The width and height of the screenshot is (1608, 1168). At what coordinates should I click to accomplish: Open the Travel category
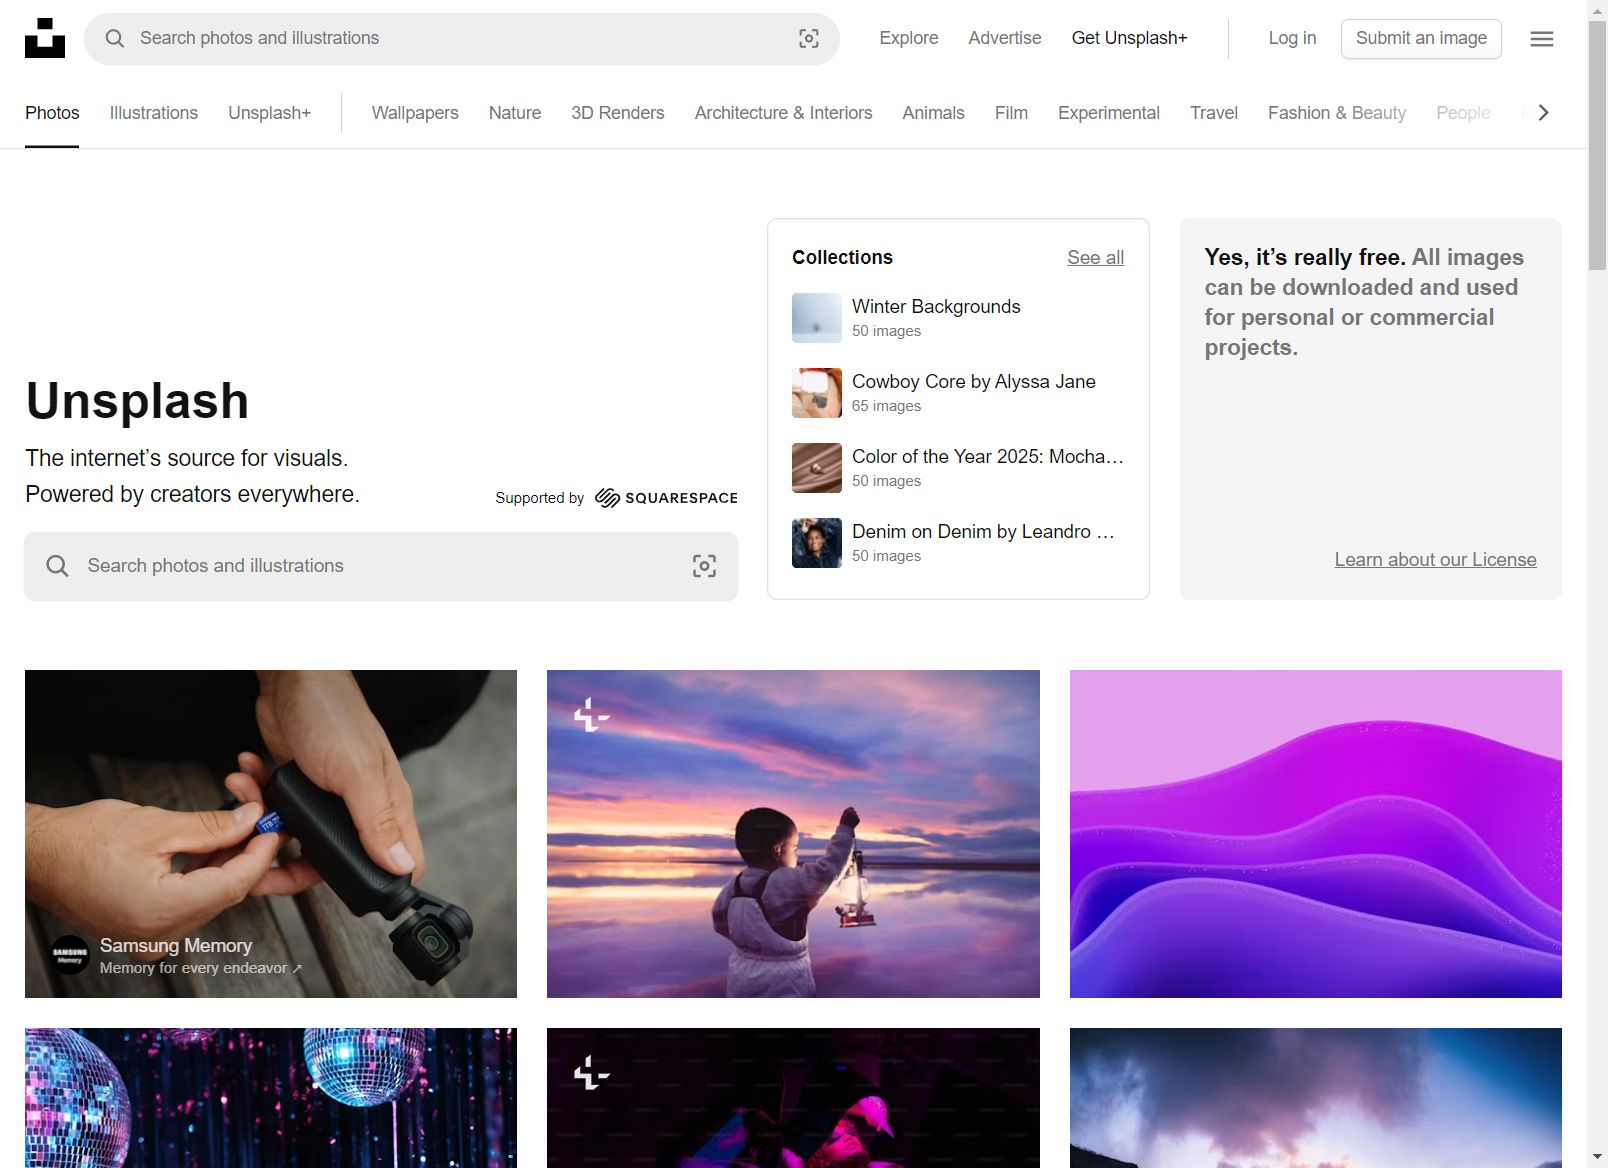1214,113
